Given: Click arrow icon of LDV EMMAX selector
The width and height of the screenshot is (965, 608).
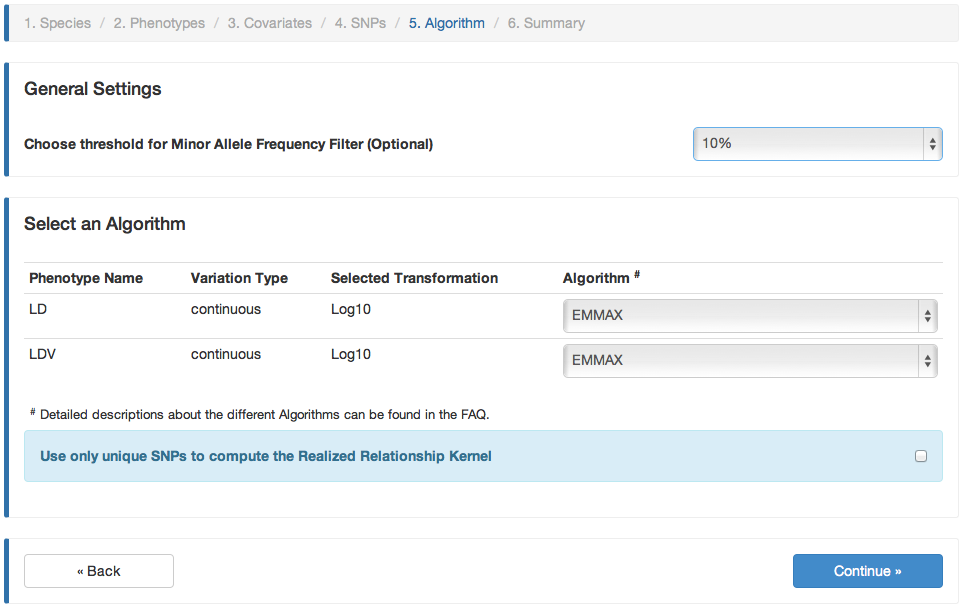Looking at the screenshot, I should tap(927, 361).
